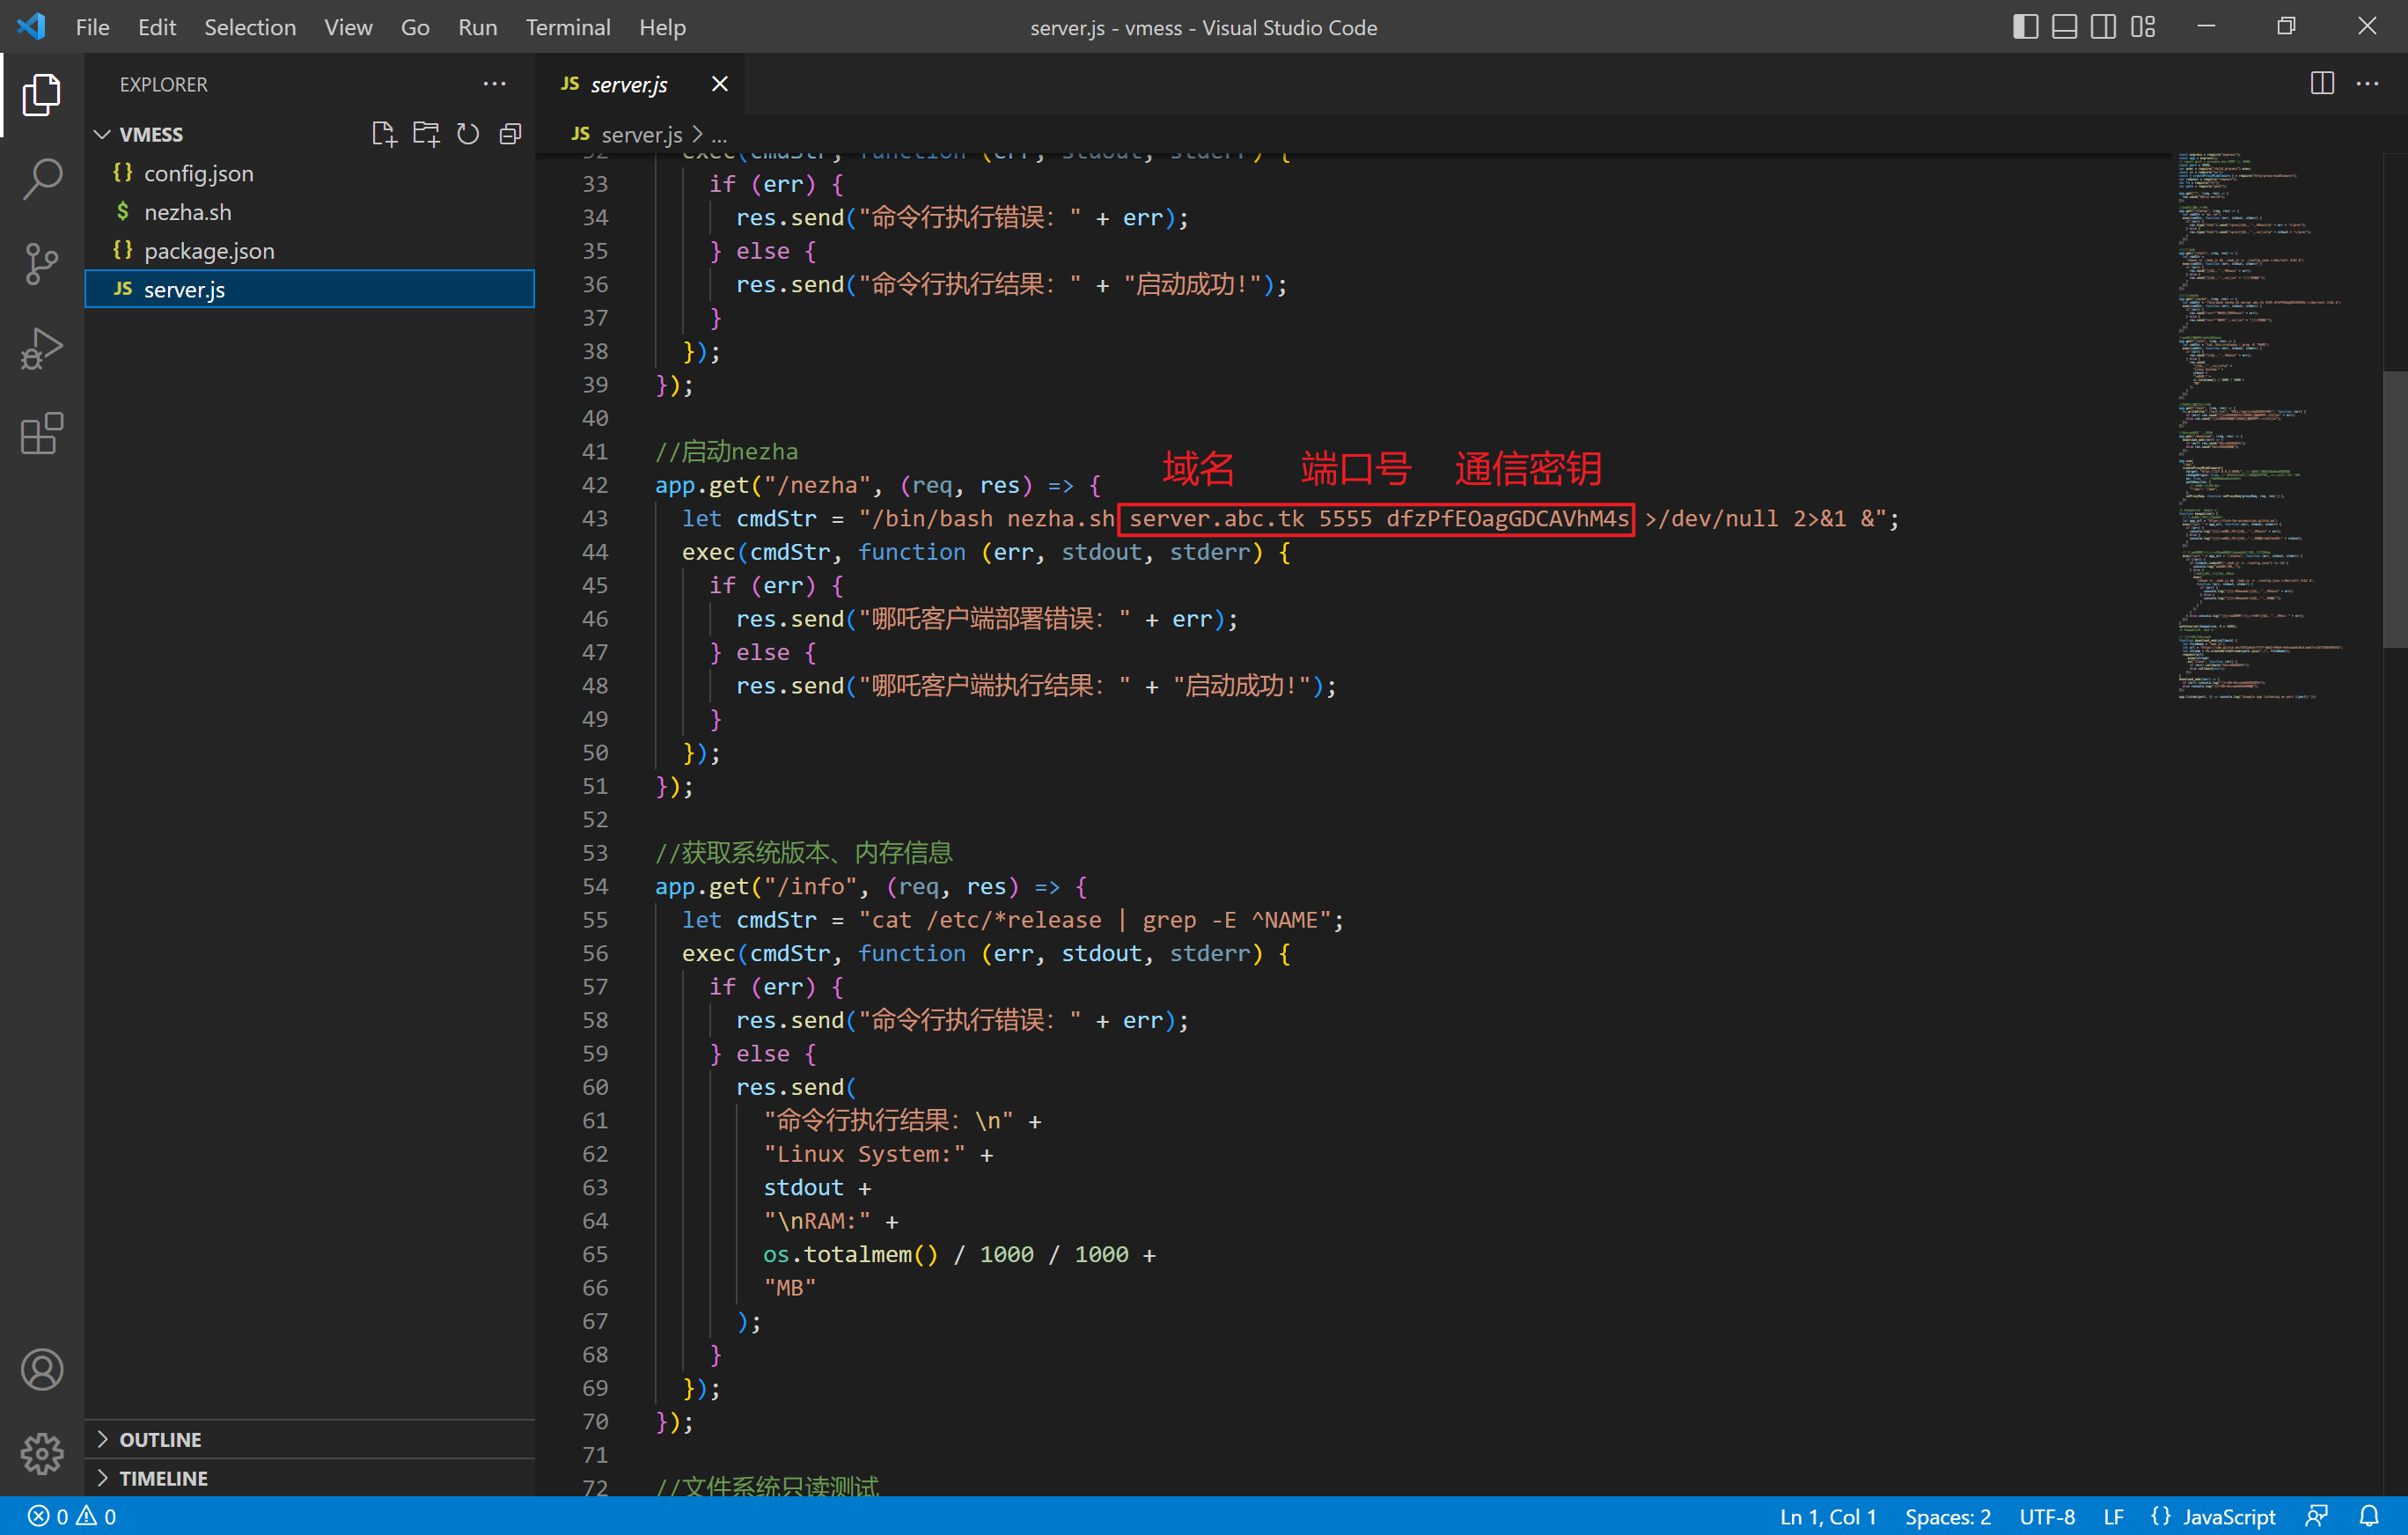The image size is (2408, 1535).
Task: Click the New Folder icon in explorer
Action: [426, 134]
